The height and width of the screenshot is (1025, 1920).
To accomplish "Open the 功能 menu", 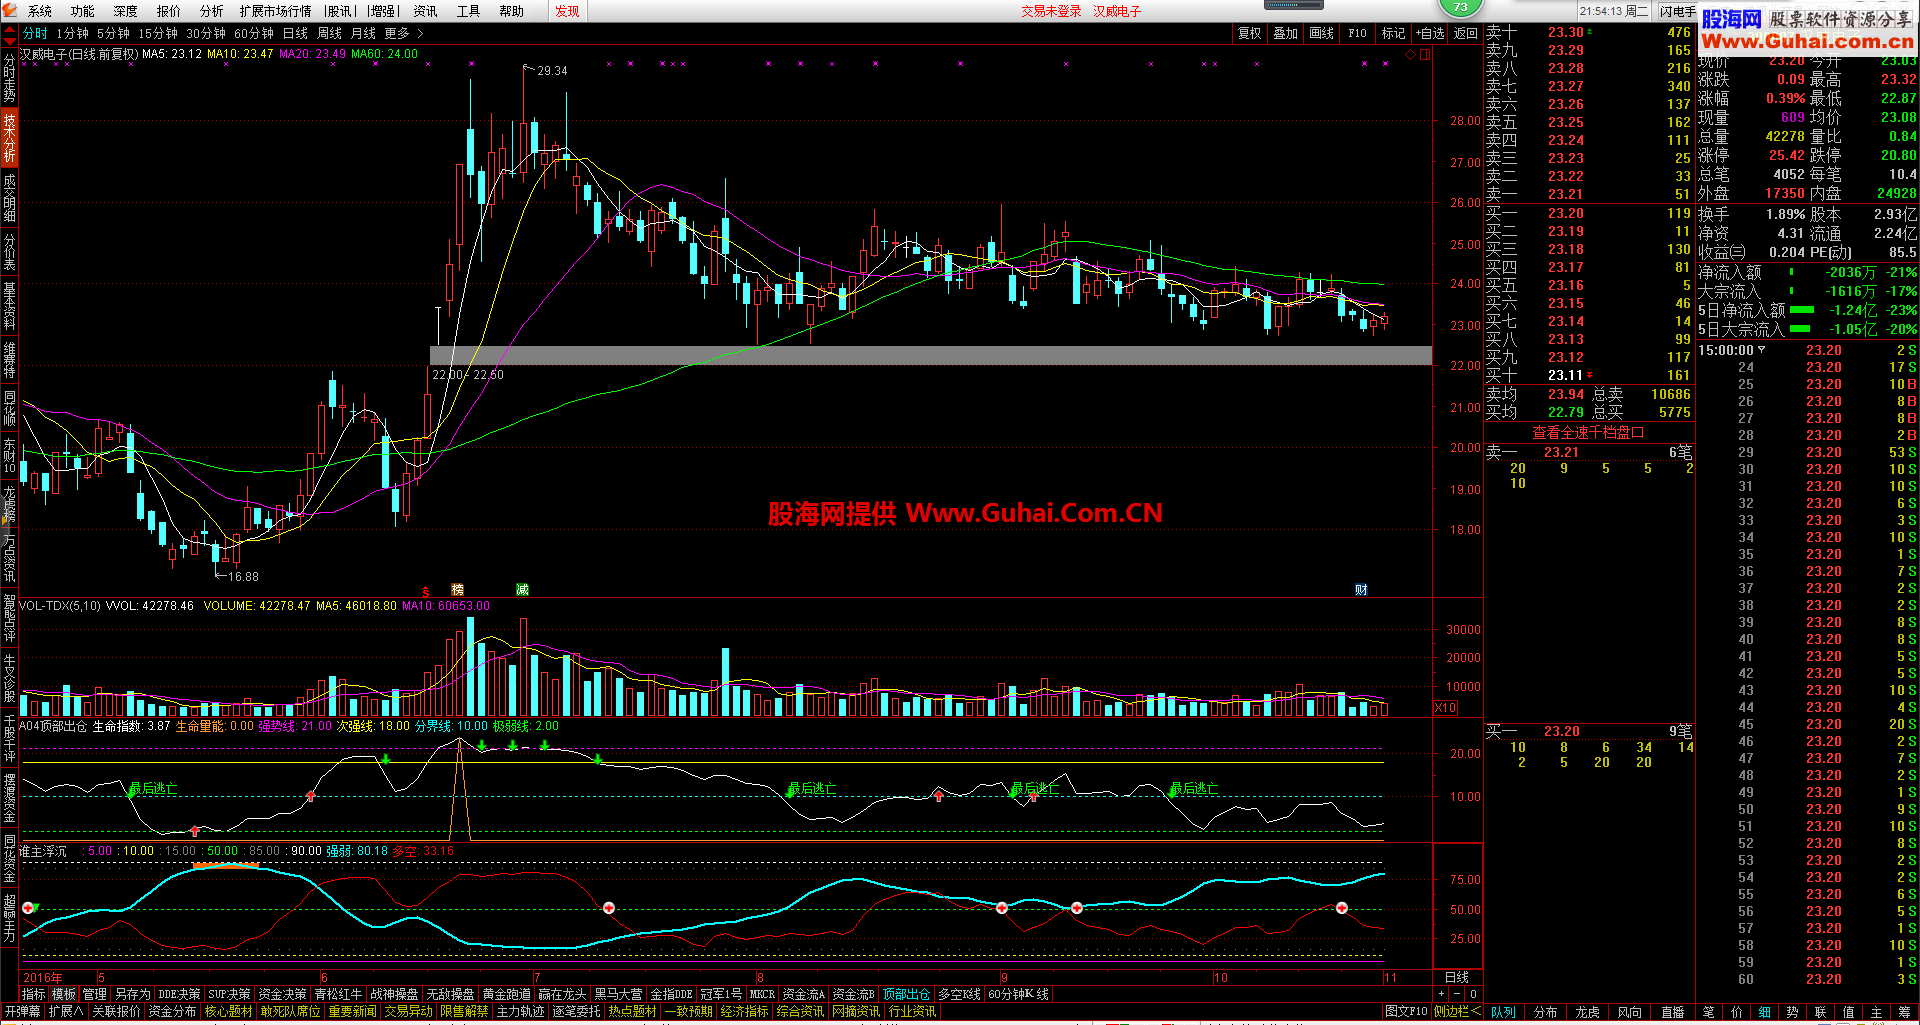I will tap(82, 11).
